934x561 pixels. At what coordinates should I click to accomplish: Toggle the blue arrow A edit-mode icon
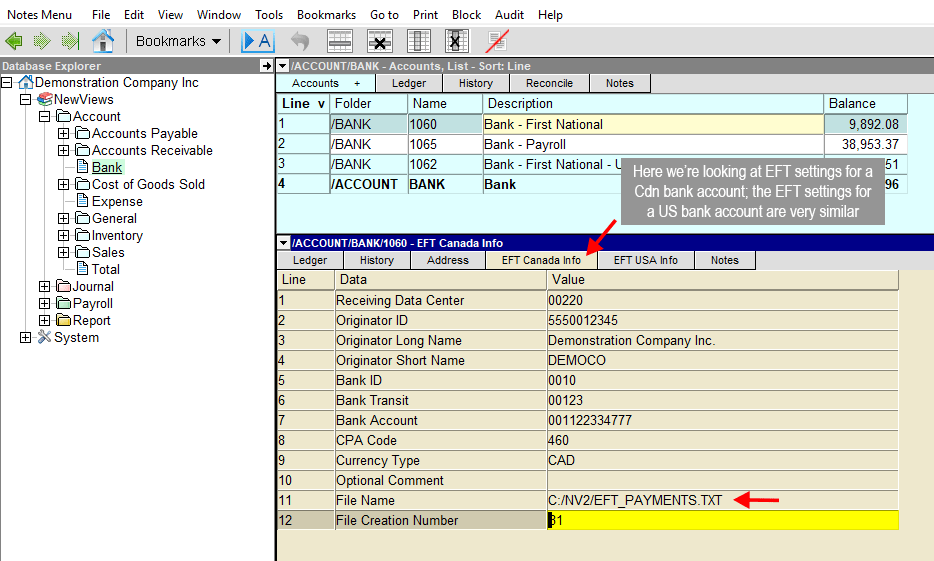pyautogui.click(x=257, y=41)
